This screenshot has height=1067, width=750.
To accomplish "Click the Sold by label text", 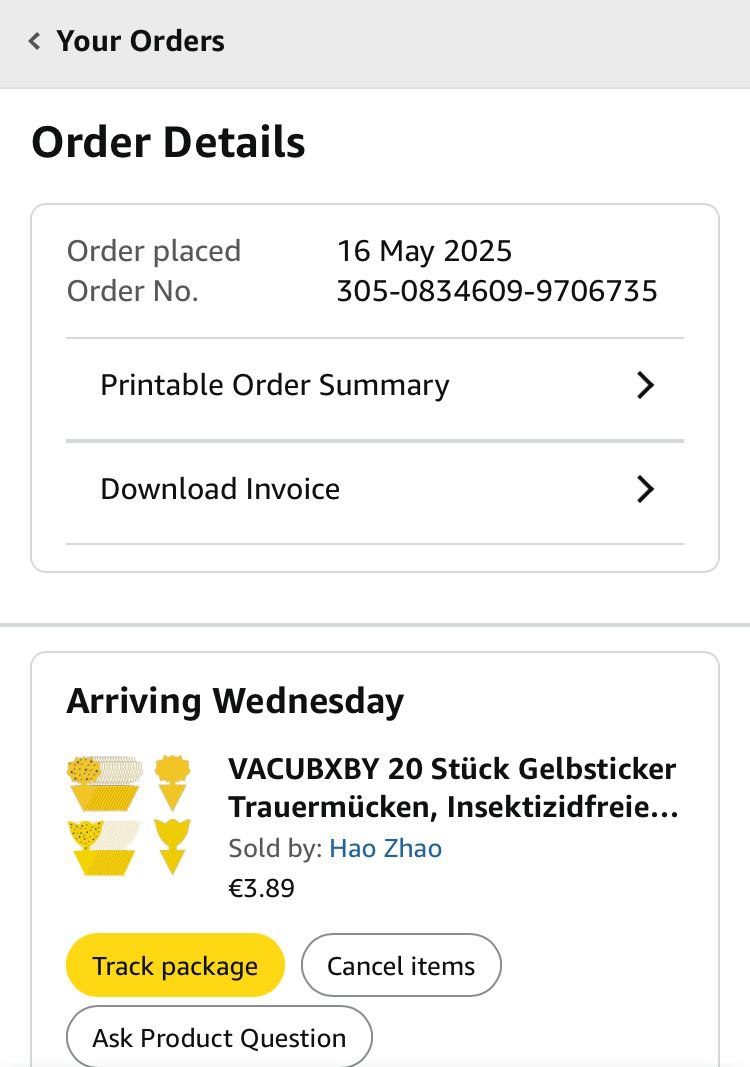I will point(275,849).
